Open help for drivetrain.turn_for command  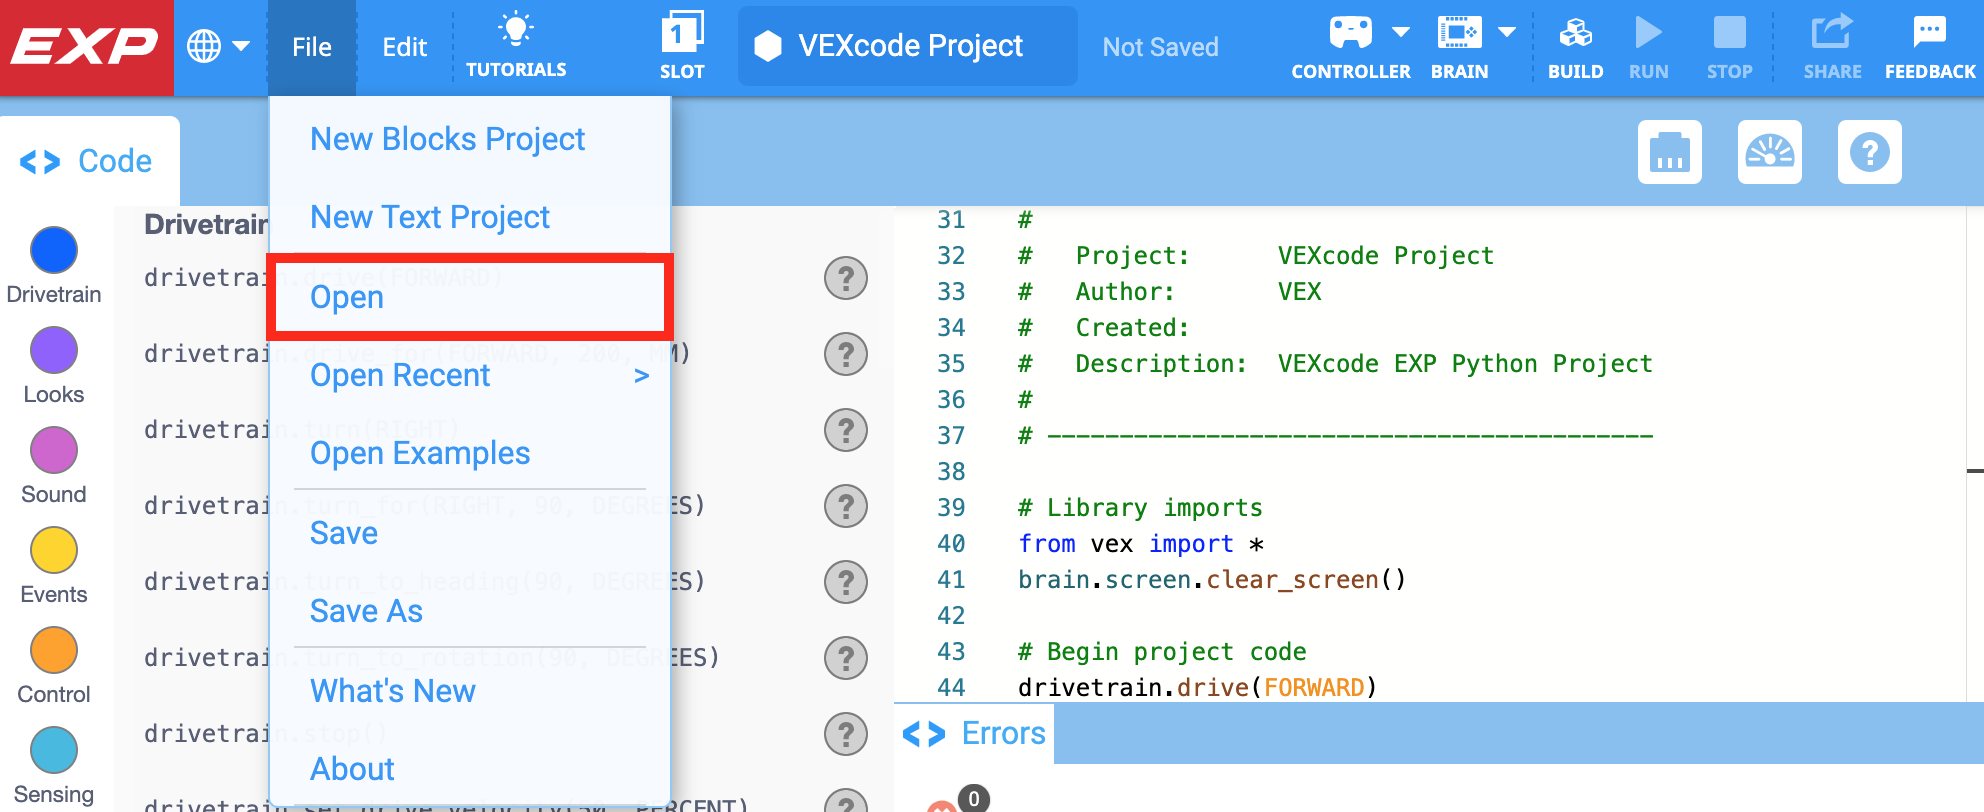[846, 506]
